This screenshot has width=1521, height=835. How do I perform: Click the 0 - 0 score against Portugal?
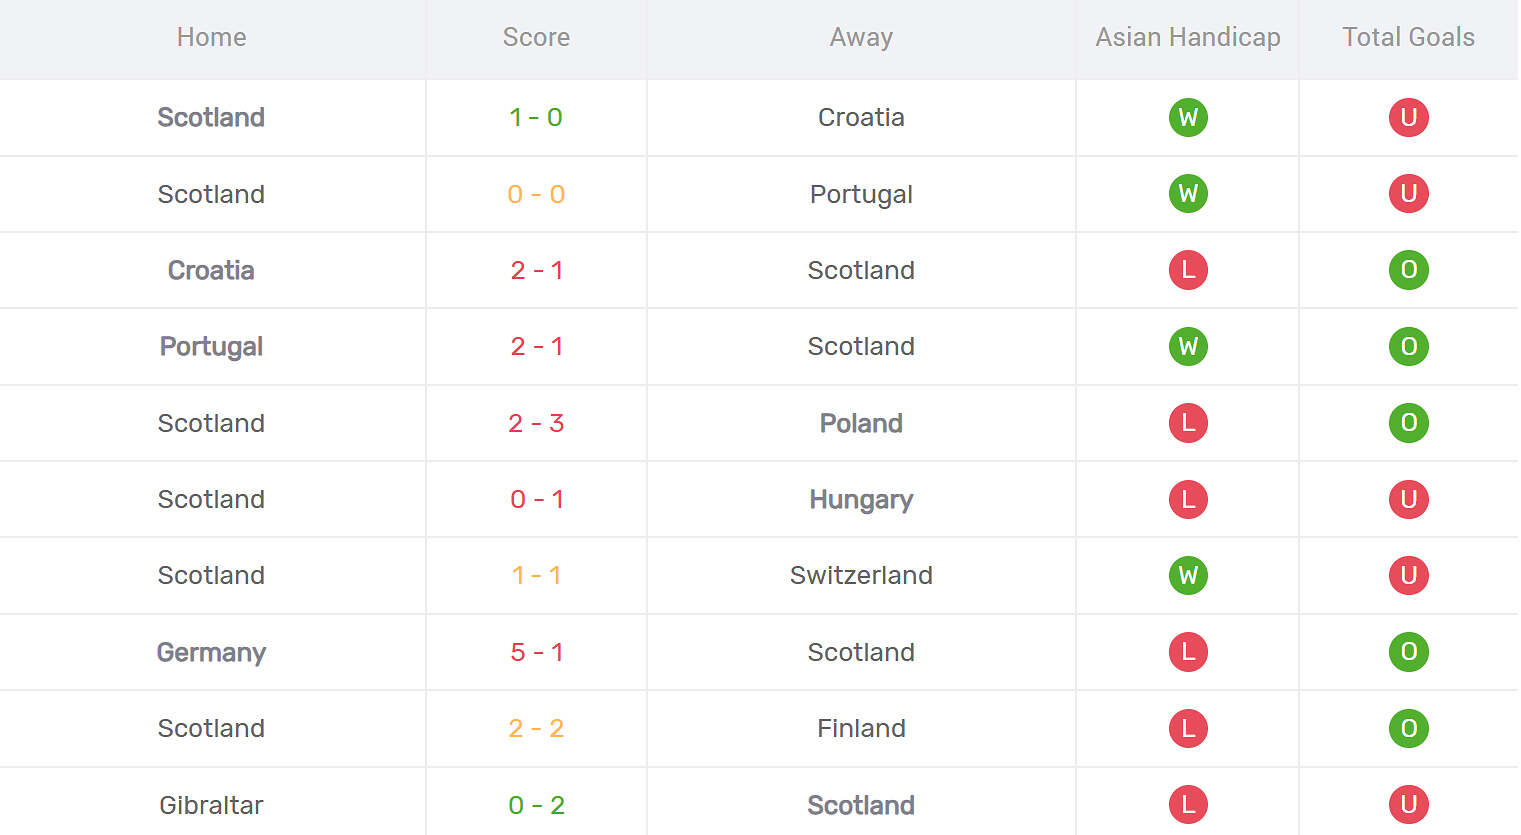click(x=537, y=194)
